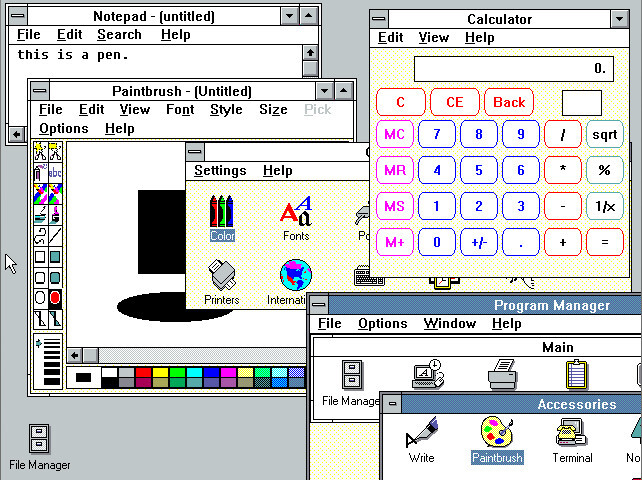Click Notepad's vertical scroll up arrow
The height and width of the screenshot is (480, 642).
pos(310,53)
